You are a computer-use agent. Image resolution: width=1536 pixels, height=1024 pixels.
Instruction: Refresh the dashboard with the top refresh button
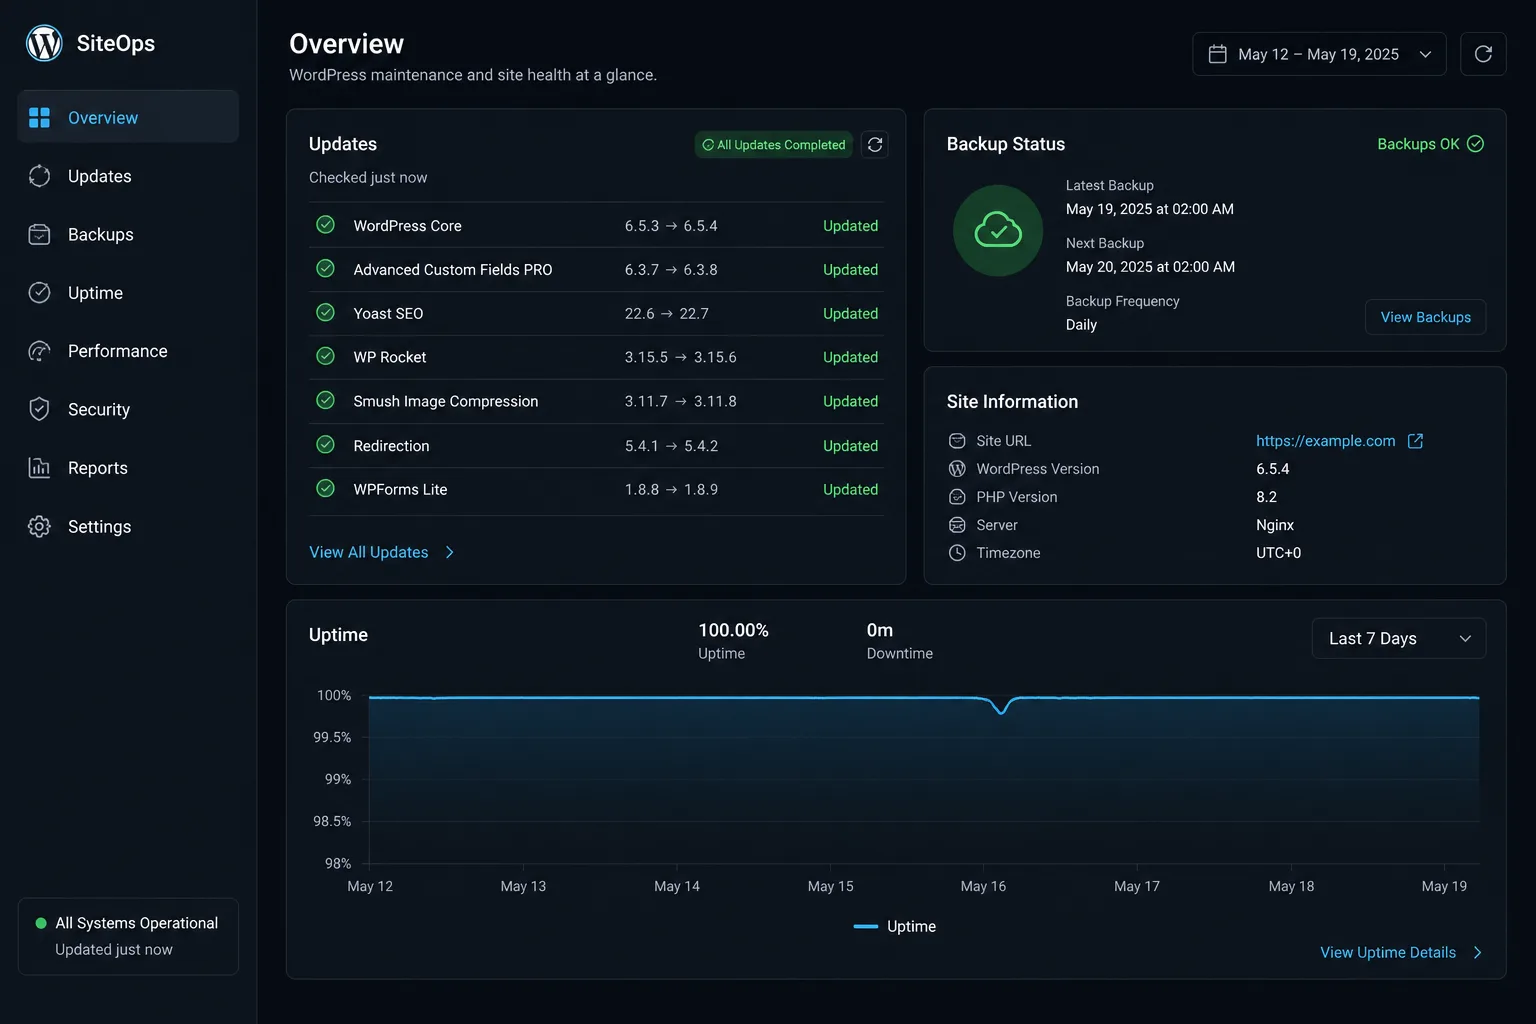click(1483, 54)
